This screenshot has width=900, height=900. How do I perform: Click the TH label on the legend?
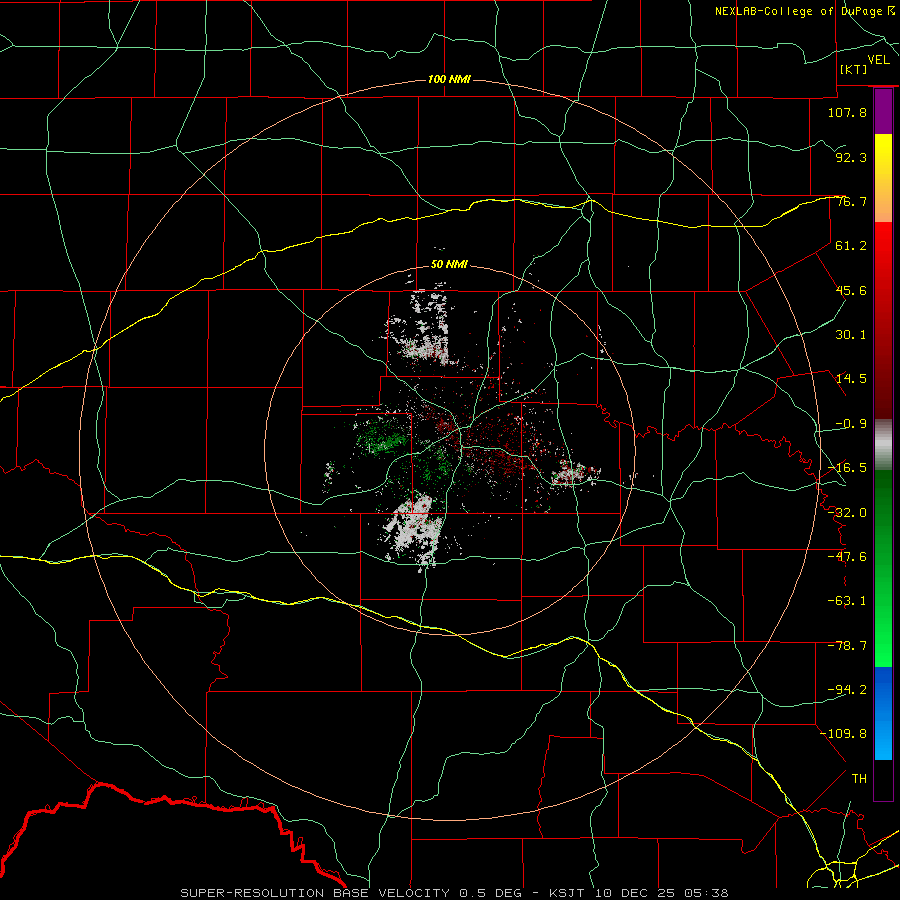859,779
